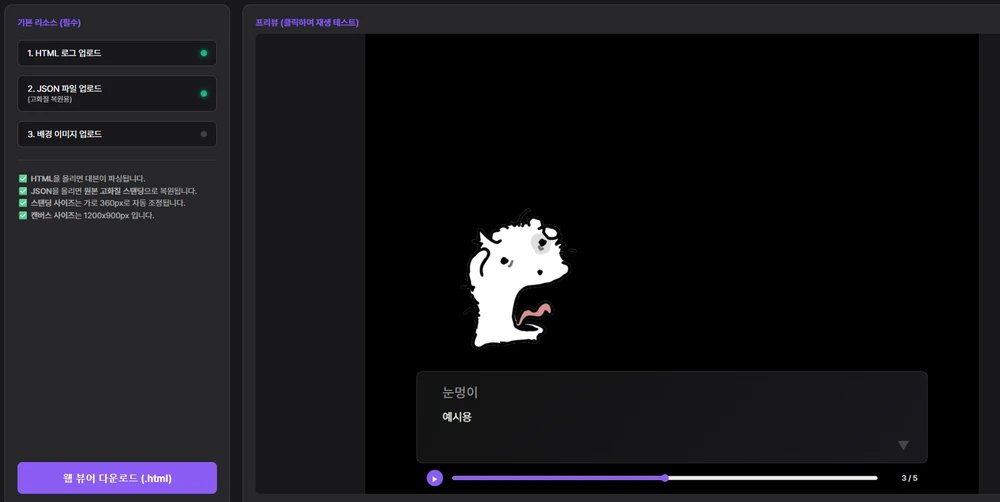Click the 배경 이미지 업로드 button
This screenshot has height=502, width=1000.
click(117, 134)
